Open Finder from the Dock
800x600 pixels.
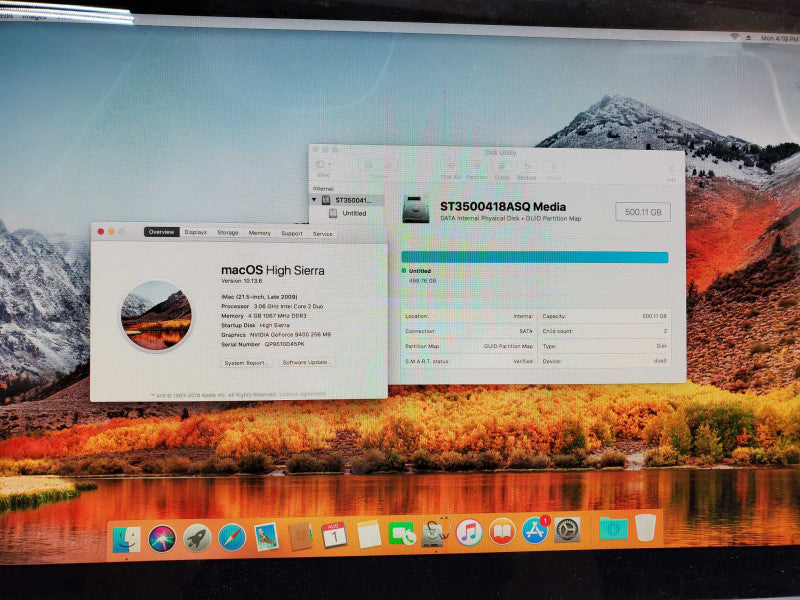click(127, 539)
